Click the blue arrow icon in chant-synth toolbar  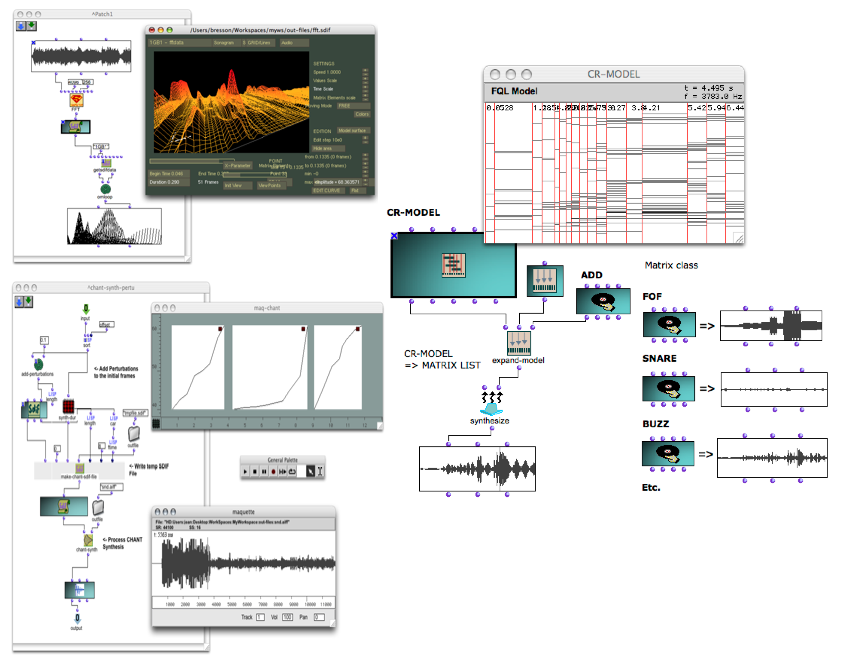click(x=19, y=302)
